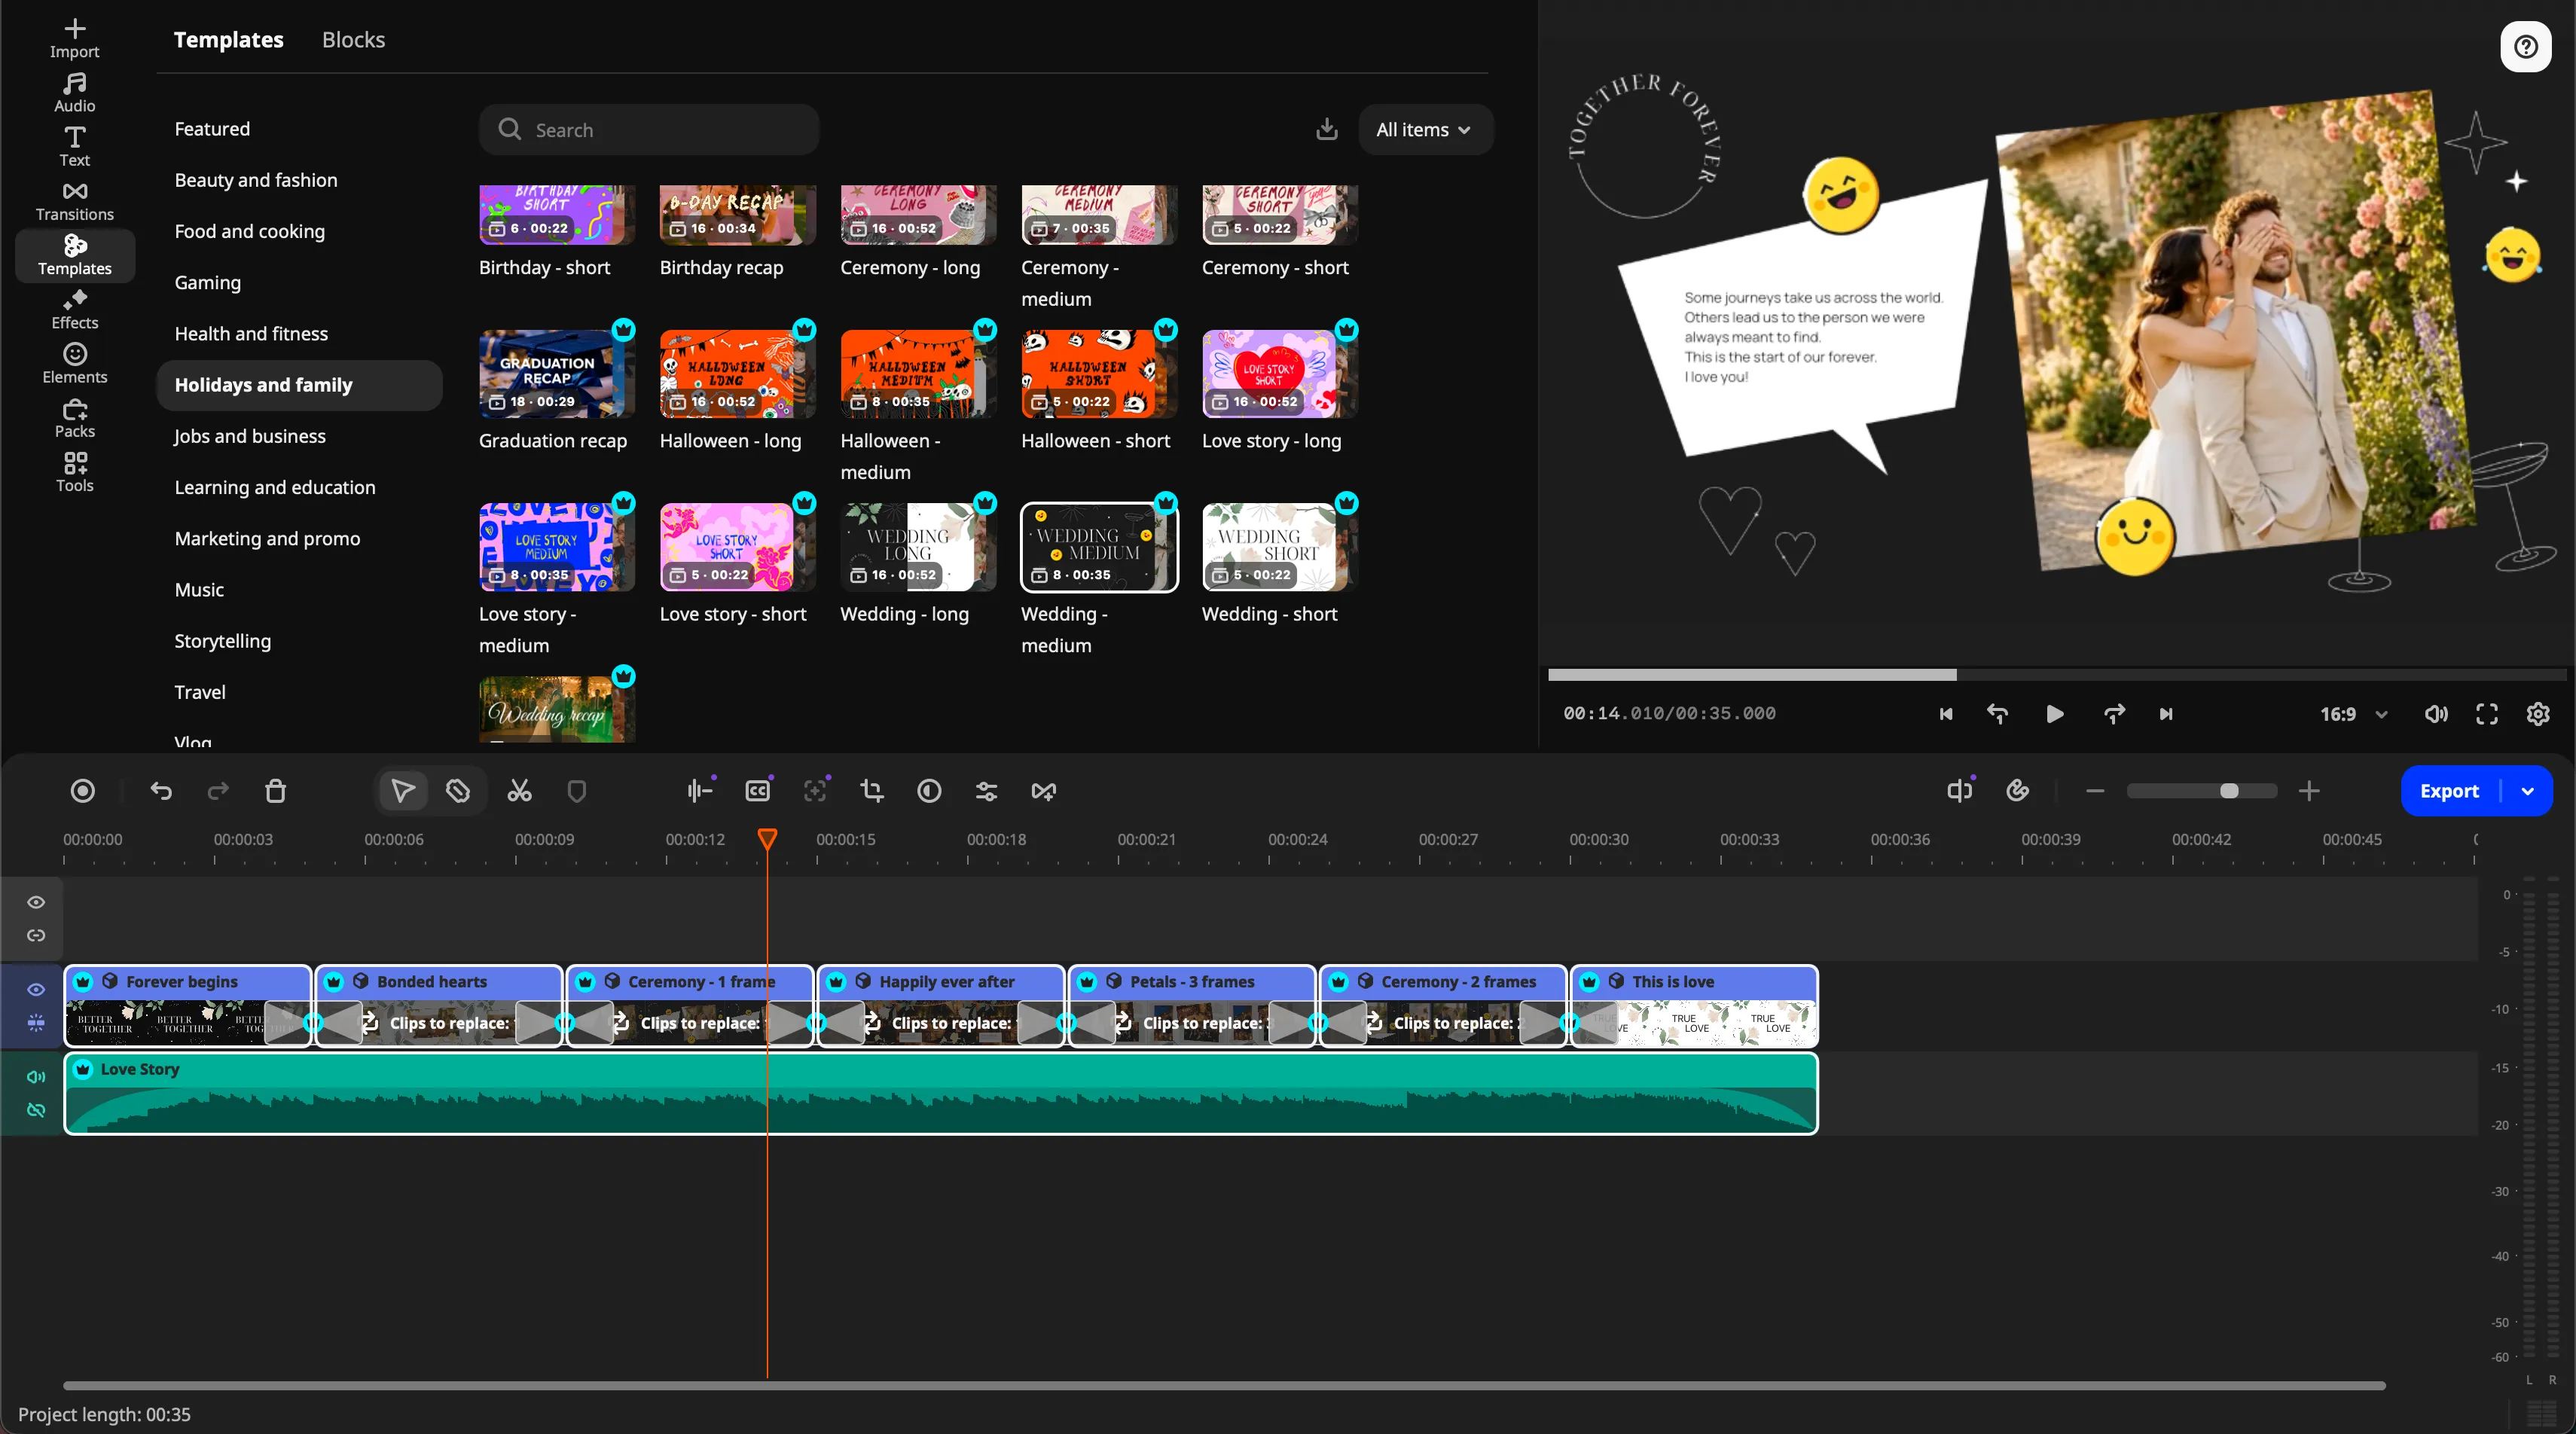Open color adjustments tool
This screenshot has width=2576, height=1434.
click(929, 791)
